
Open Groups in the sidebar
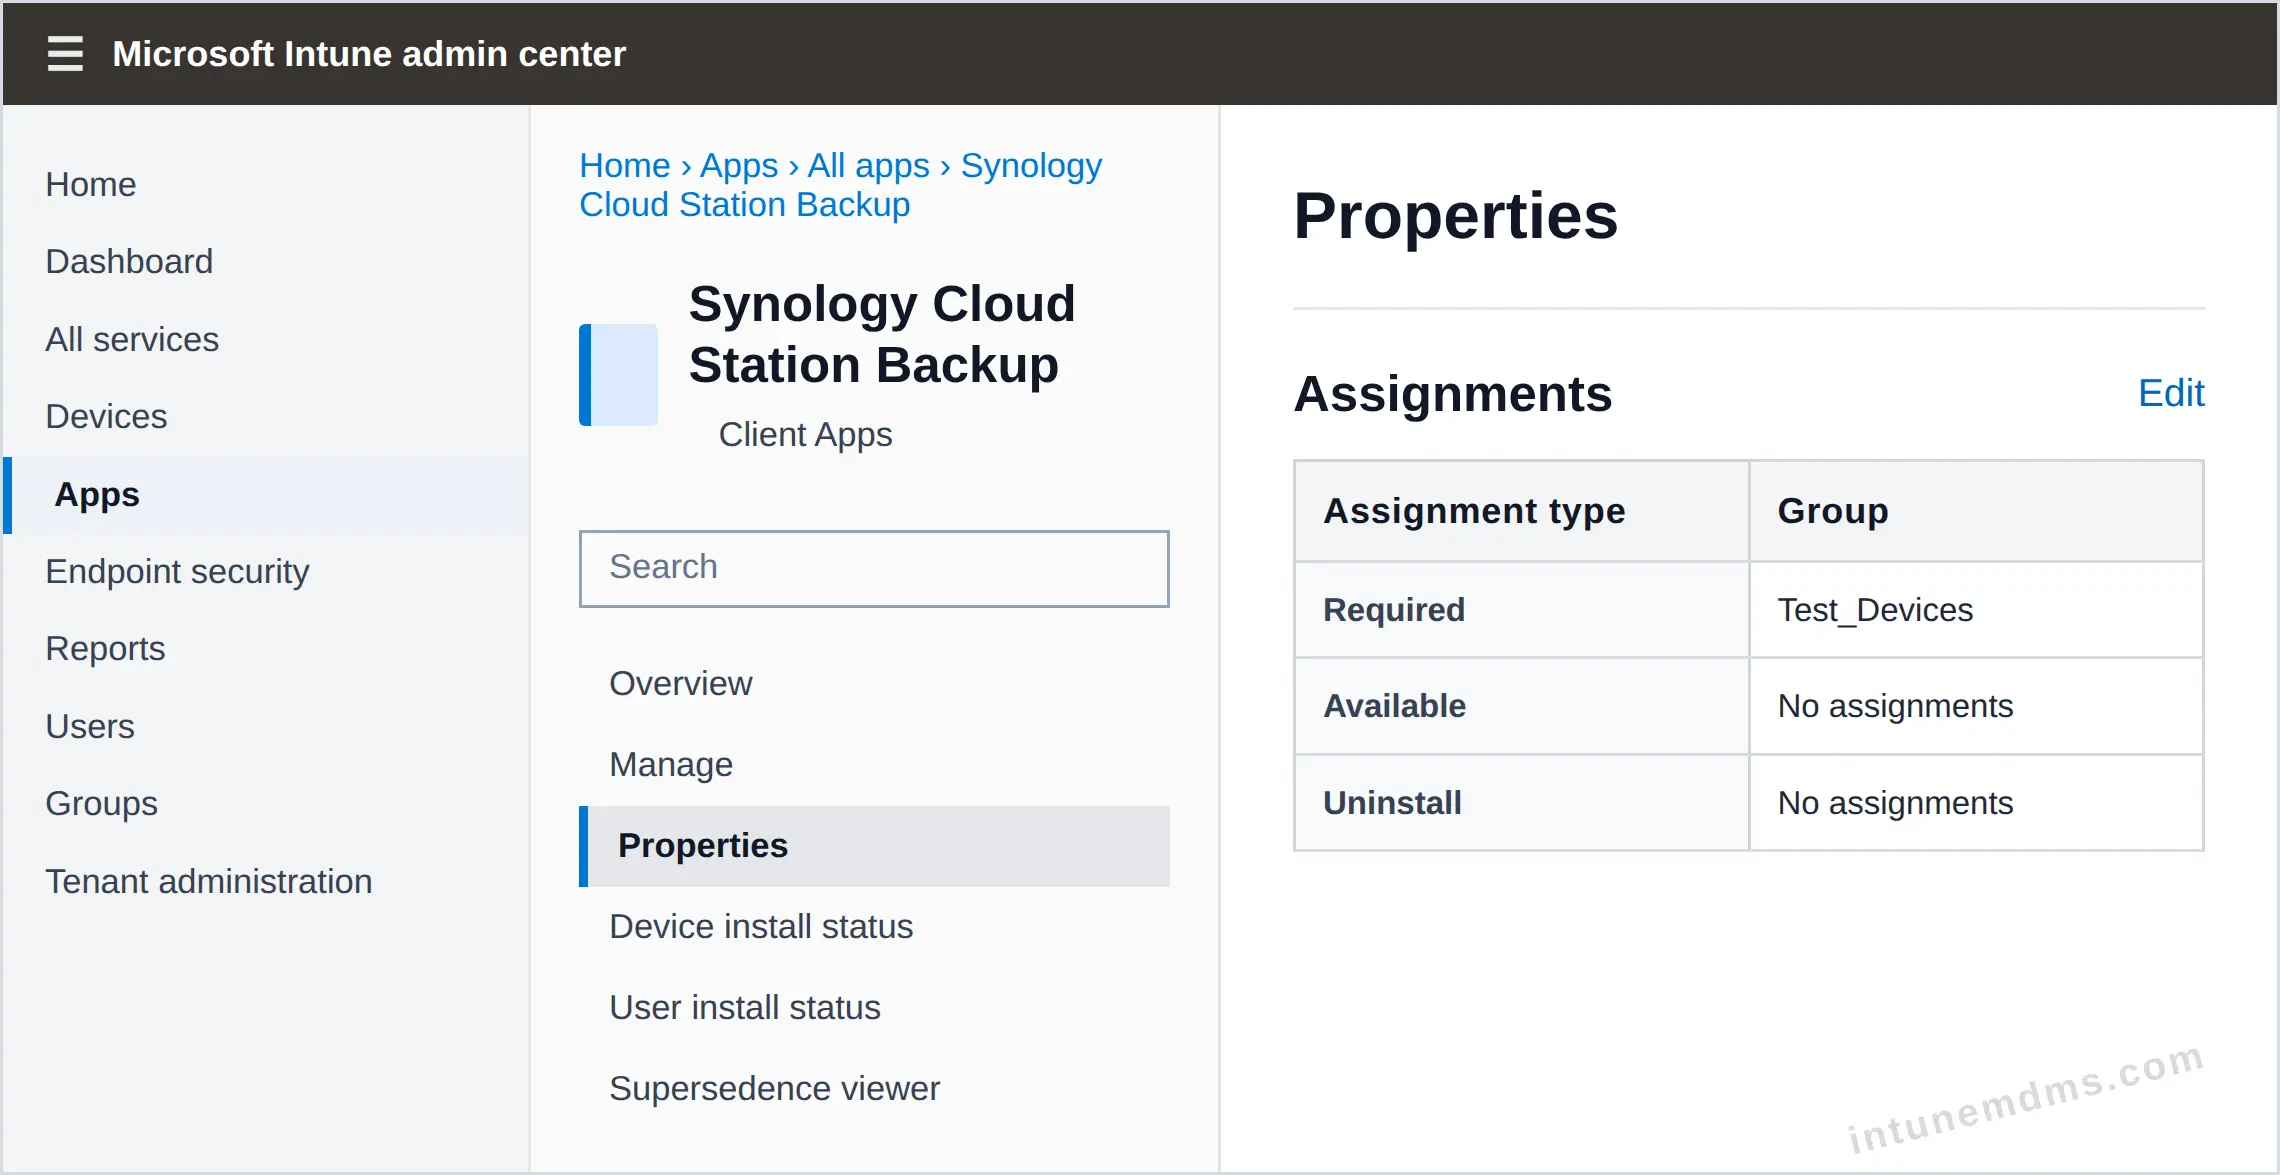tap(102, 803)
